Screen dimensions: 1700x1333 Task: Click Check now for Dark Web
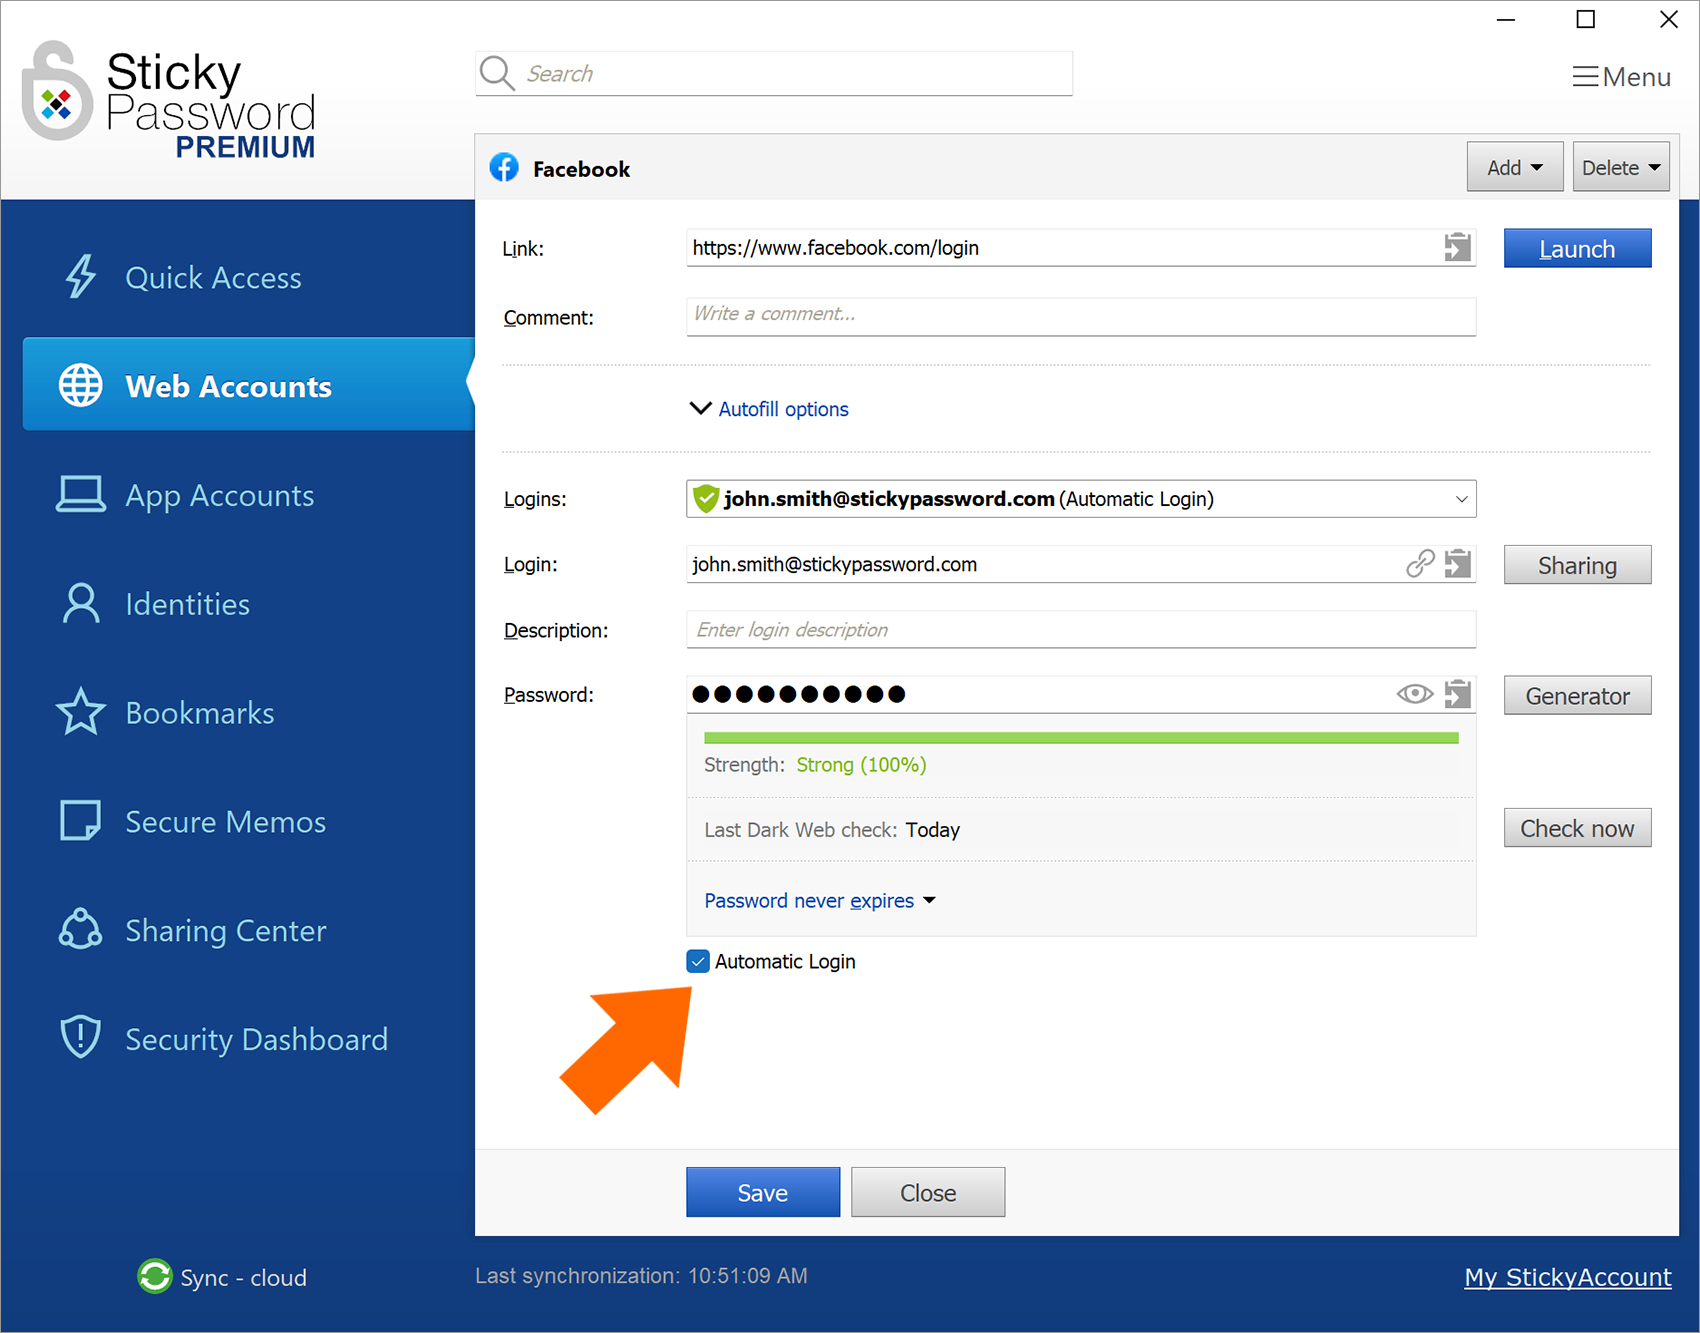(x=1577, y=828)
